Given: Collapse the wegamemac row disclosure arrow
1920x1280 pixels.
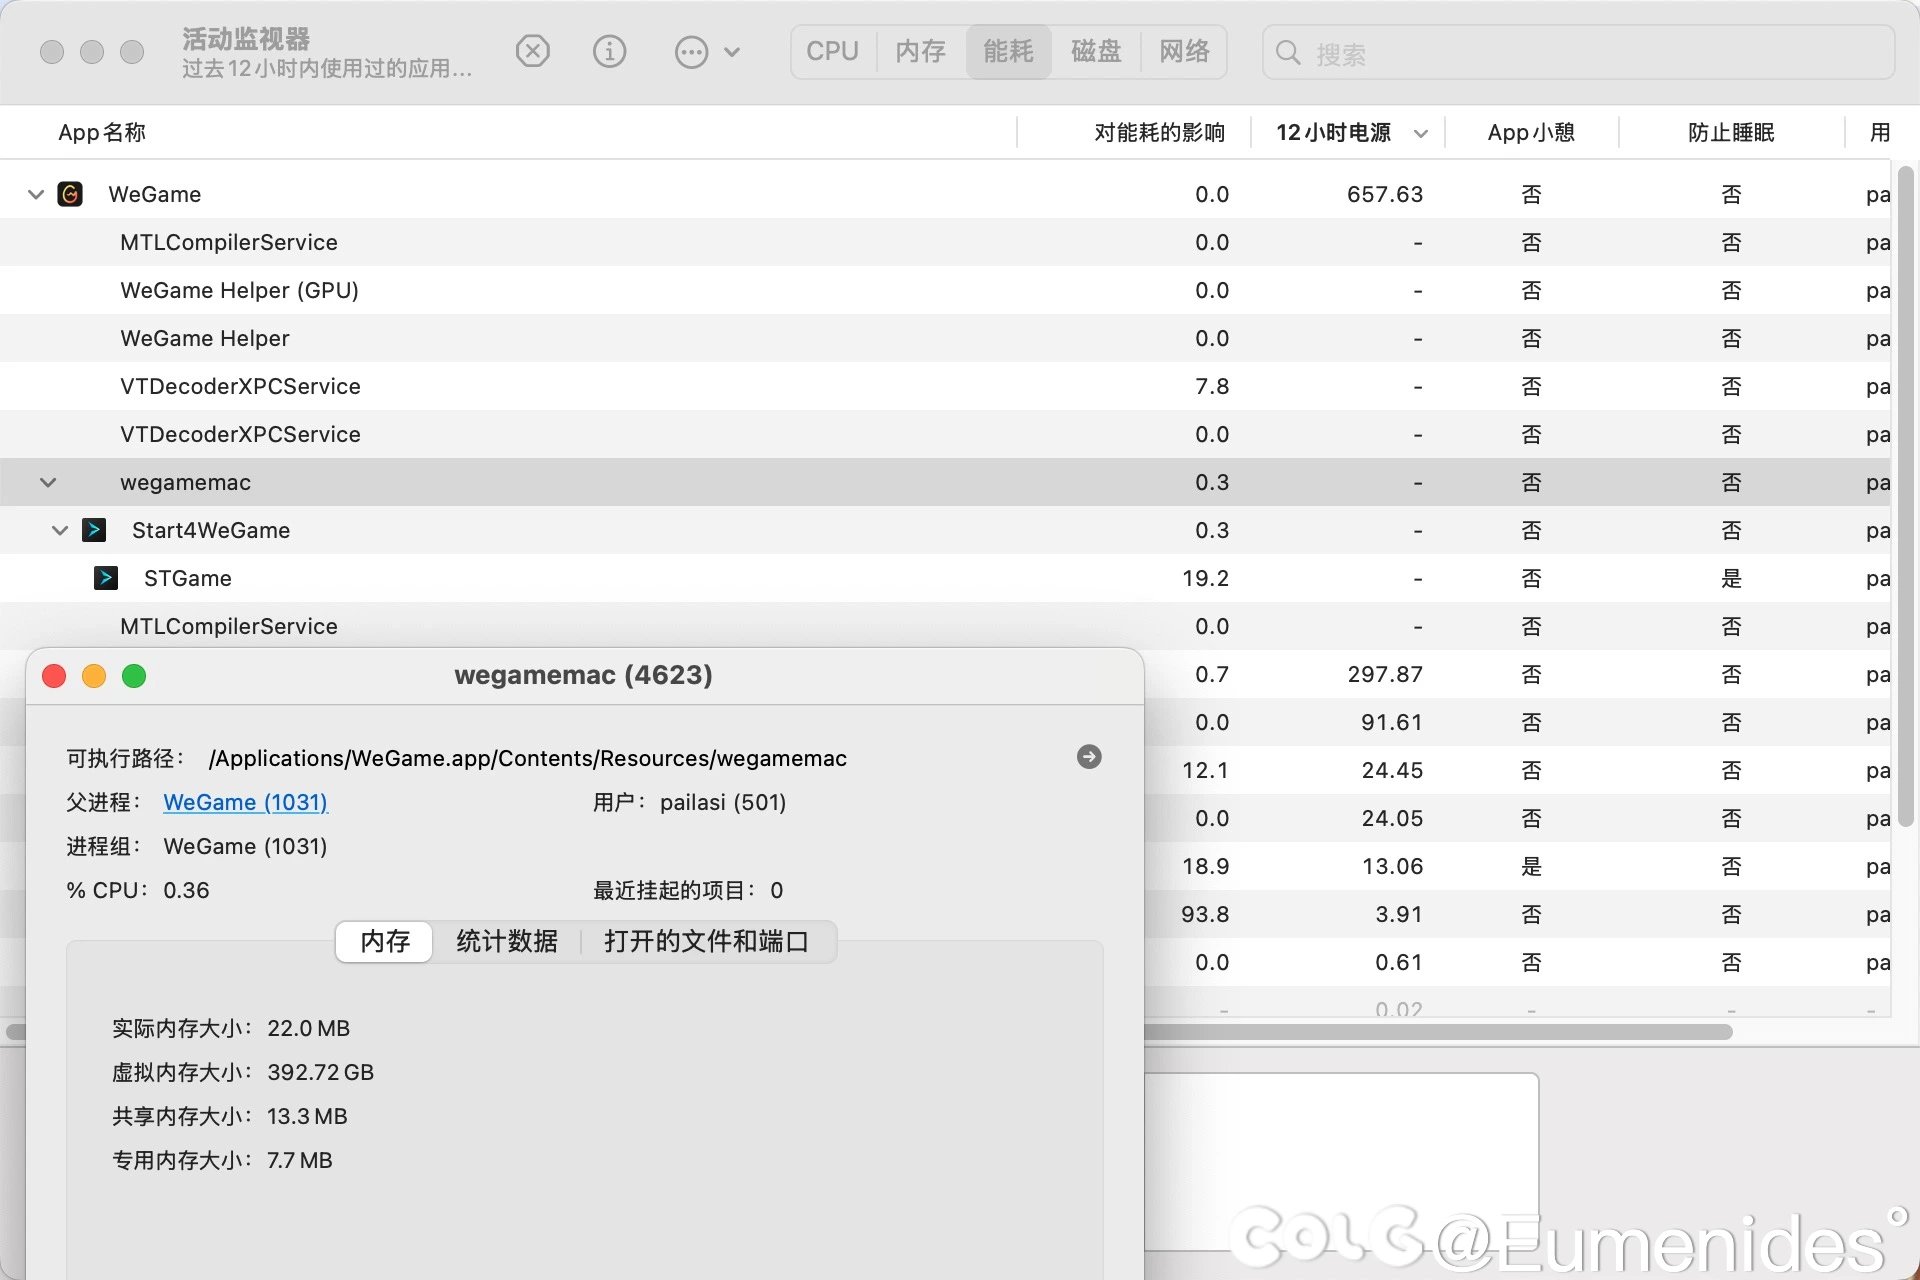Looking at the screenshot, I should click(48, 482).
